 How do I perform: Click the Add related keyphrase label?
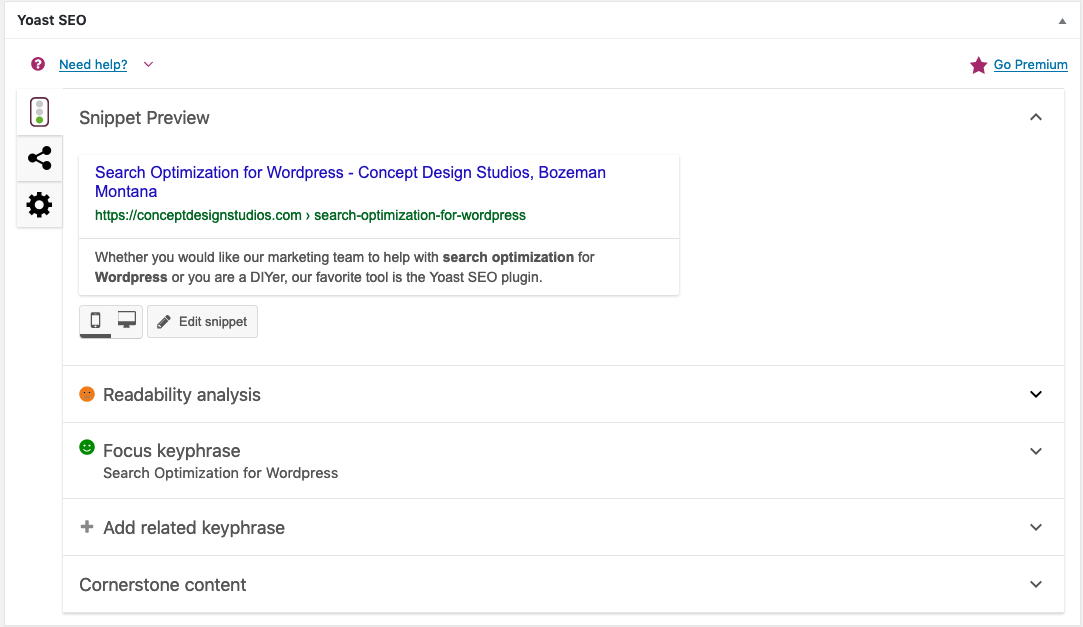tap(194, 528)
